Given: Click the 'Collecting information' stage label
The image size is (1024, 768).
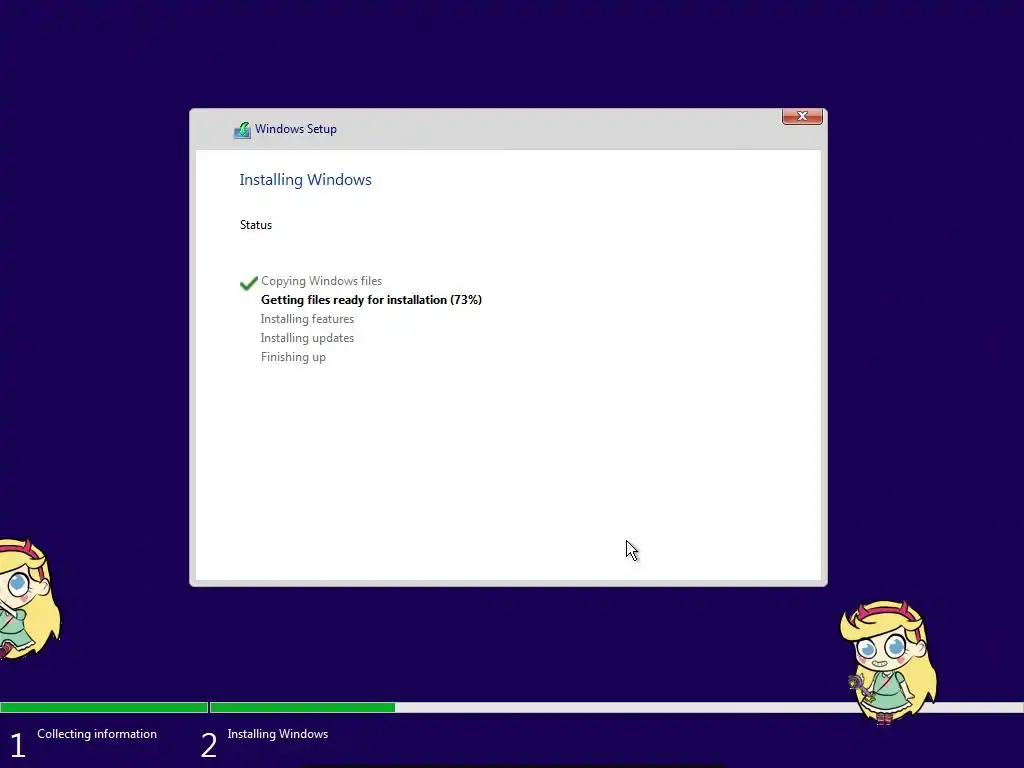Looking at the screenshot, I should (x=97, y=734).
